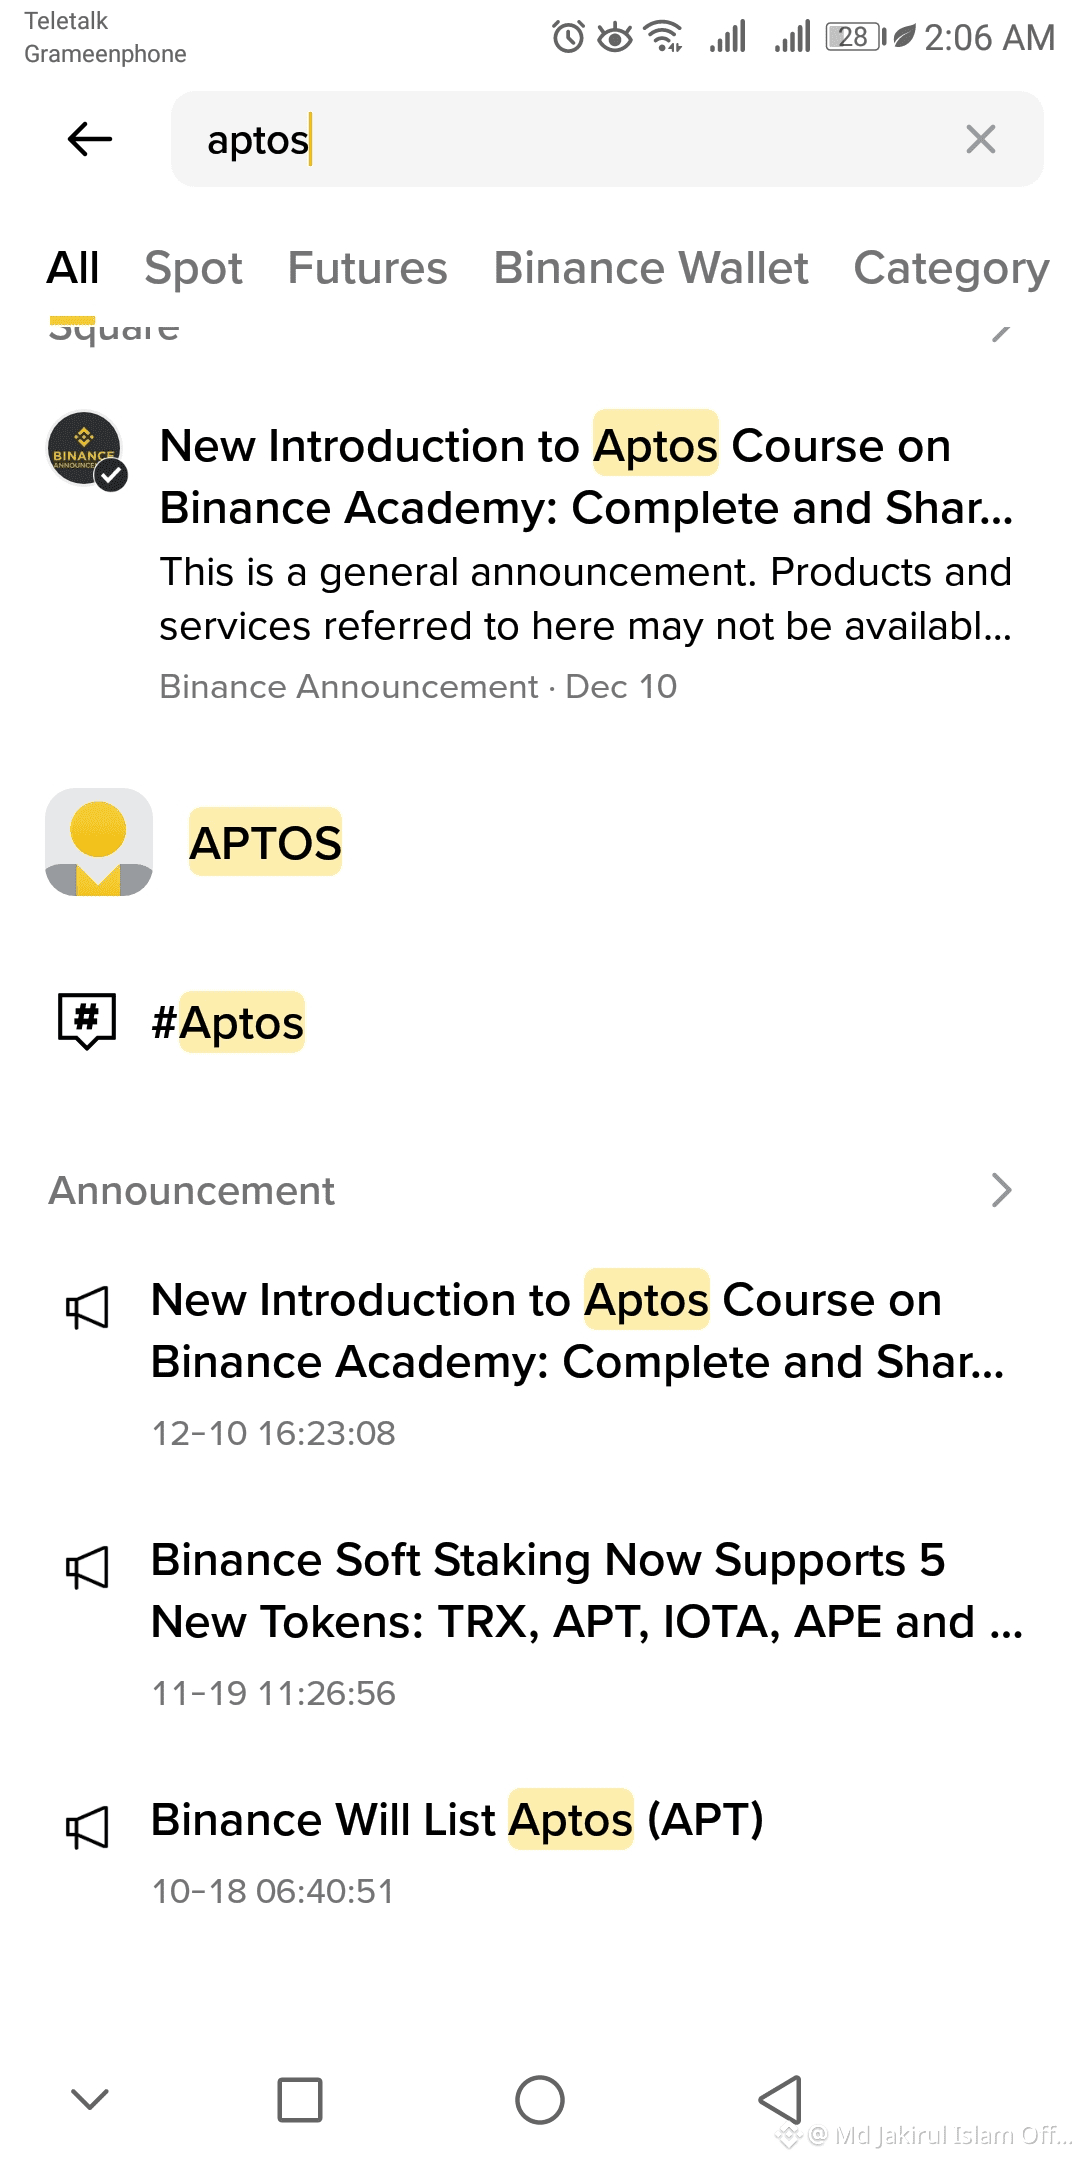
Task: Hide navigation bar with down chevron
Action: pos(90,2099)
